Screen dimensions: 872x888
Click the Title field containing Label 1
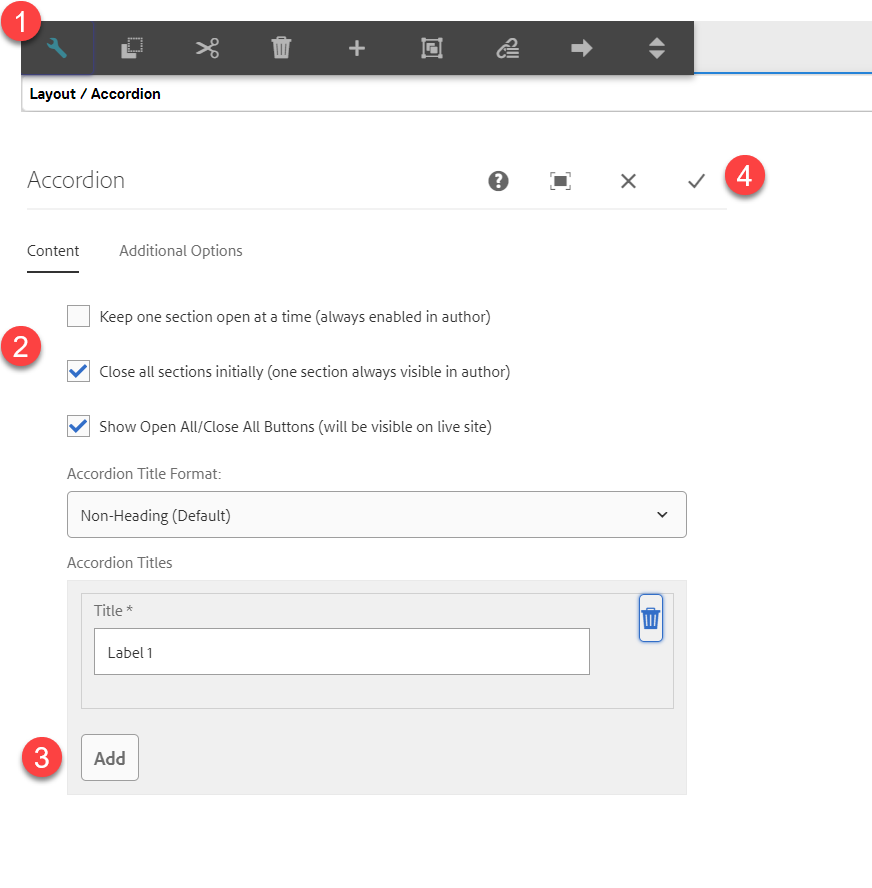pyautogui.click(x=341, y=652)
